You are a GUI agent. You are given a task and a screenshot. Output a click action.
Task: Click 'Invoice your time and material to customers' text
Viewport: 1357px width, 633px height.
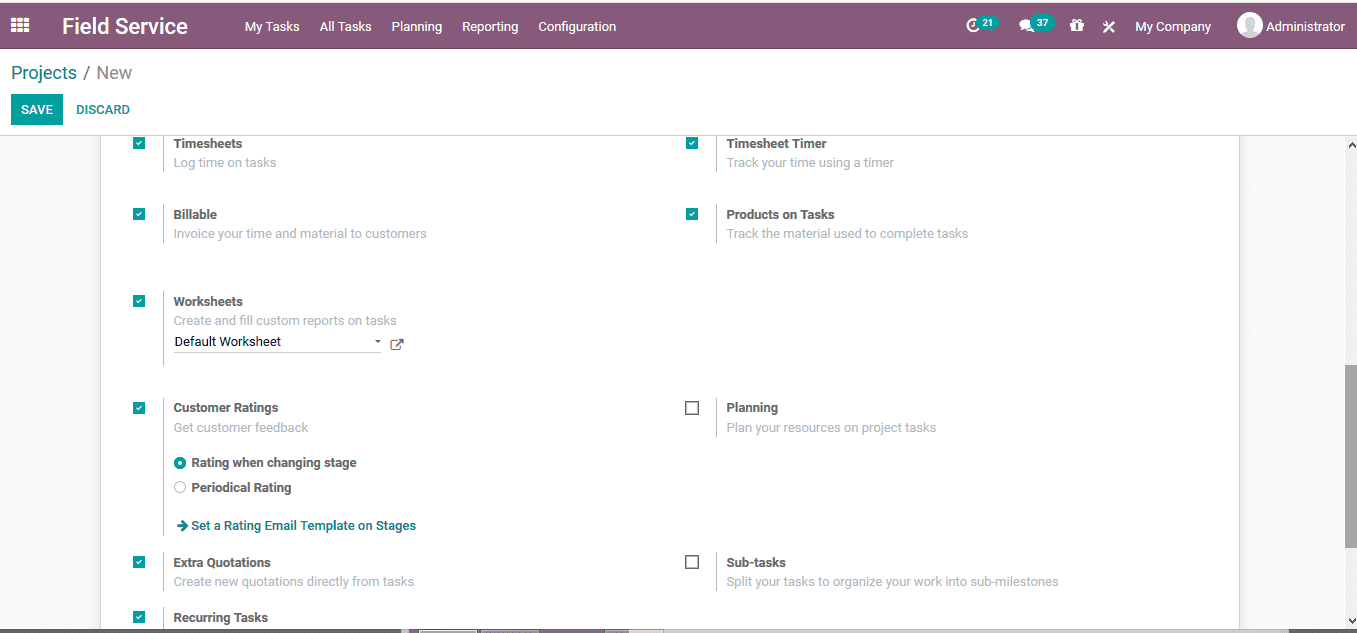[x=300, y=234]
